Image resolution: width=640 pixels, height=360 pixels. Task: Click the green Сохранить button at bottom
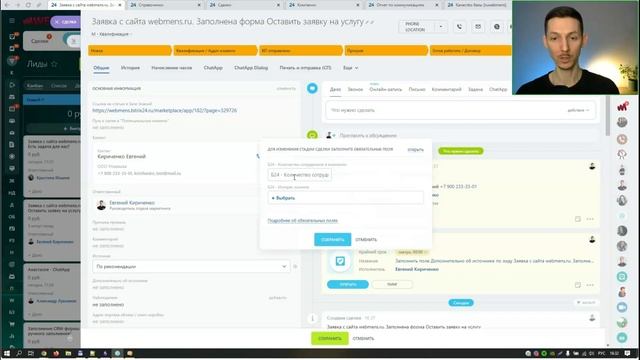coord(330,338)
